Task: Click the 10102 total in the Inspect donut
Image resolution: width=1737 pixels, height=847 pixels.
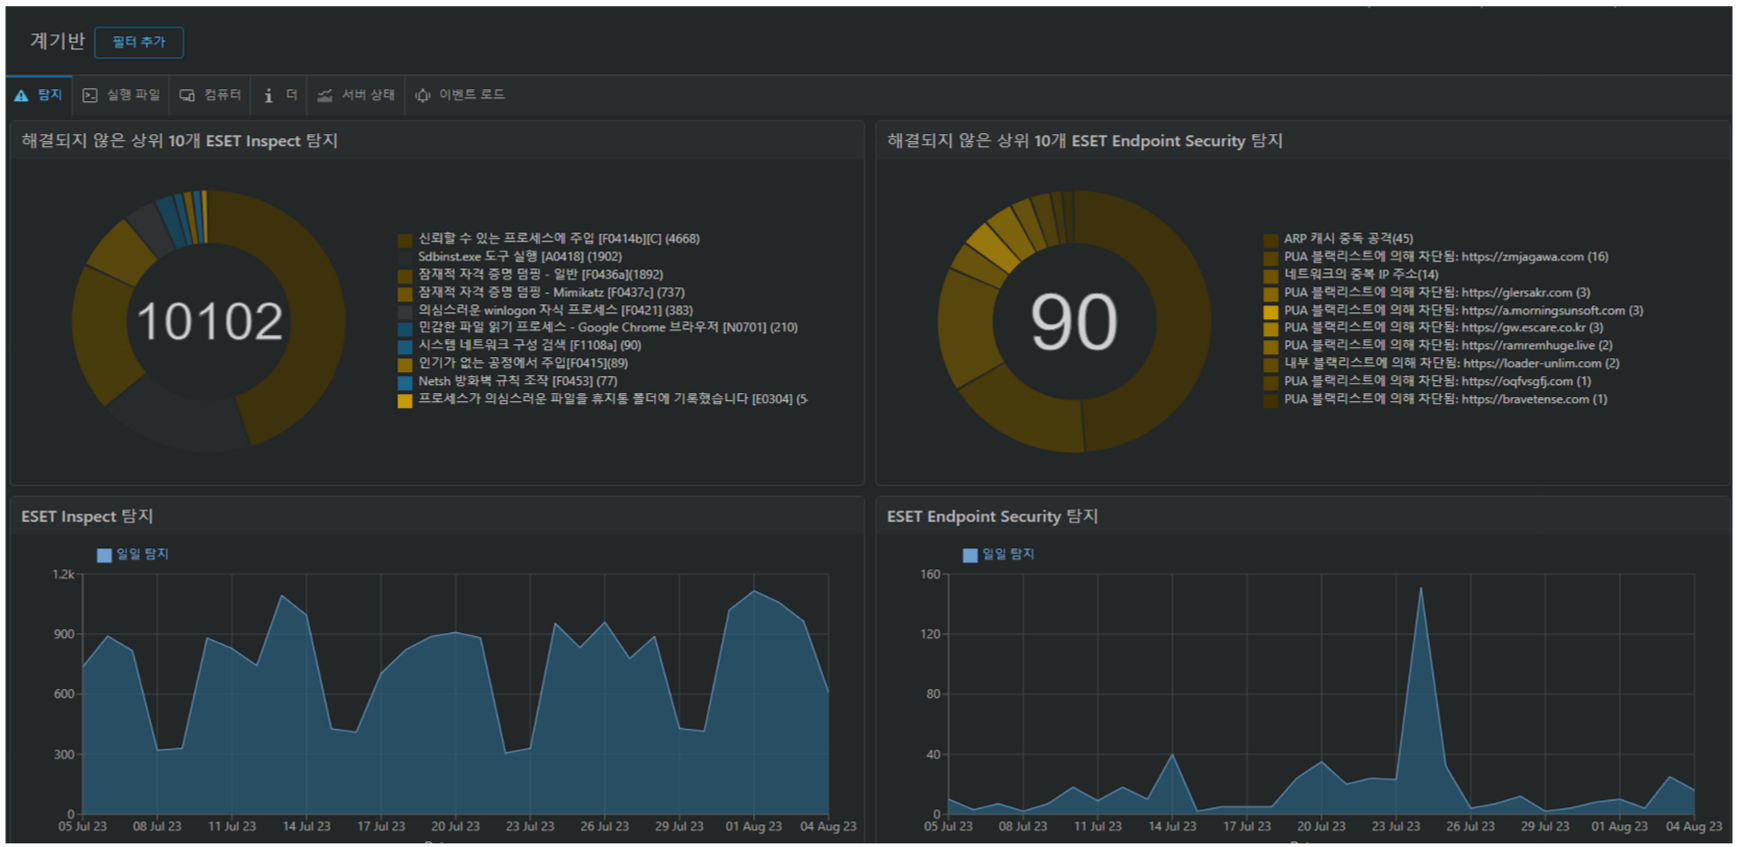Action: coord(209,322)
